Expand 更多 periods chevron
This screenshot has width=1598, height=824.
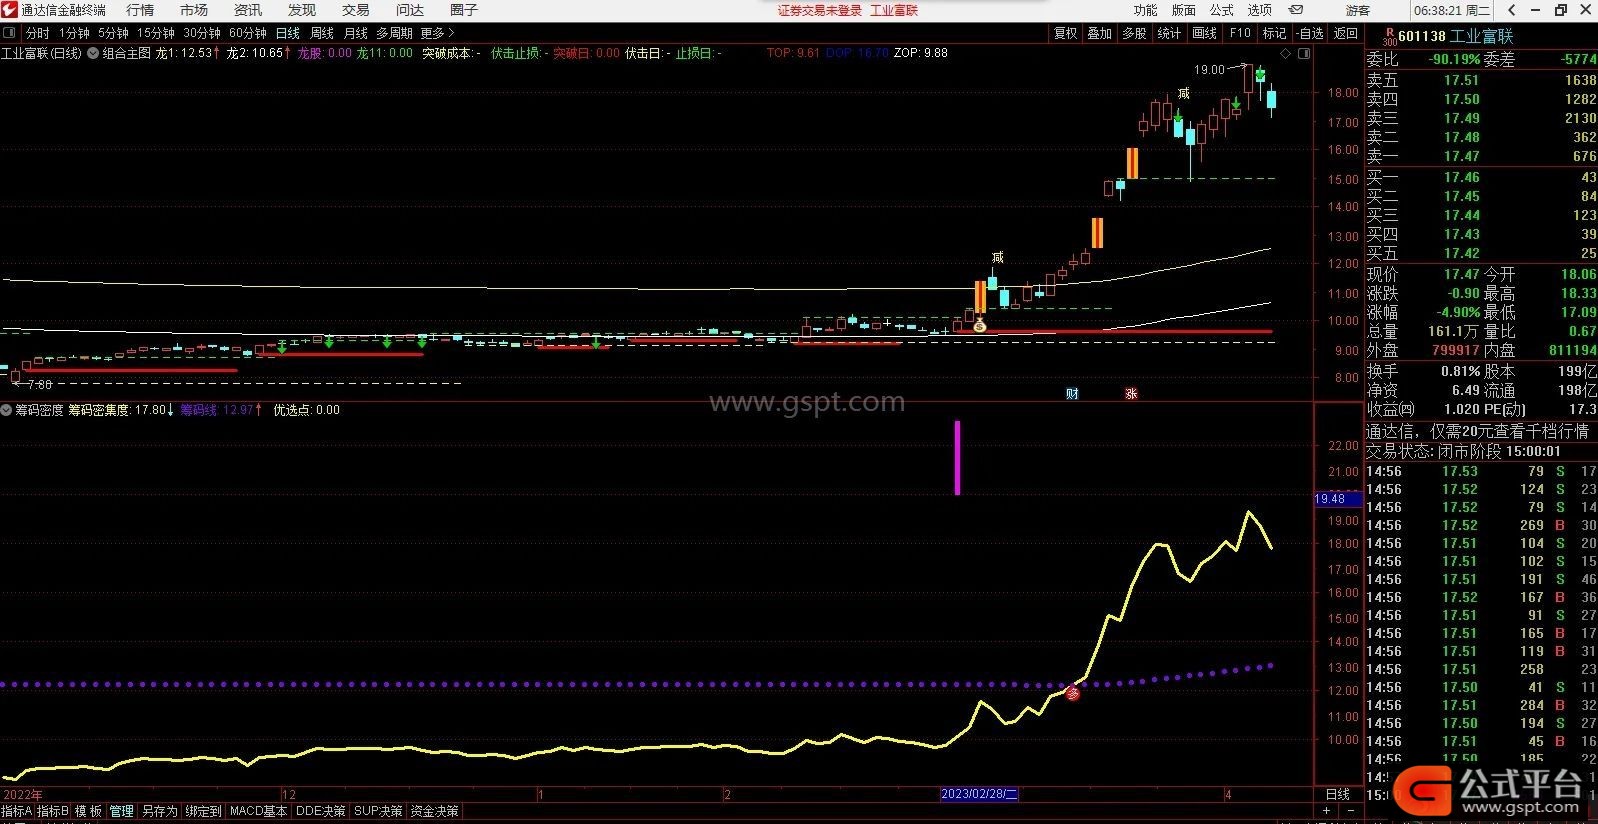[451, 33]
